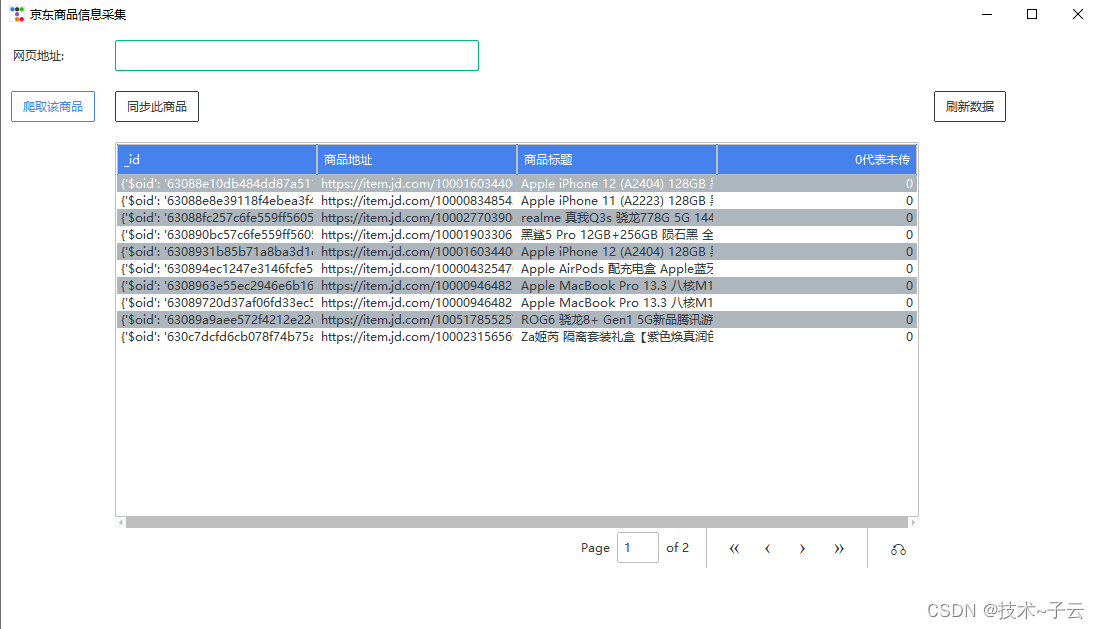Maximize the 京东商品信息采集 window
1099x629 pixels.
[1032, 14]
